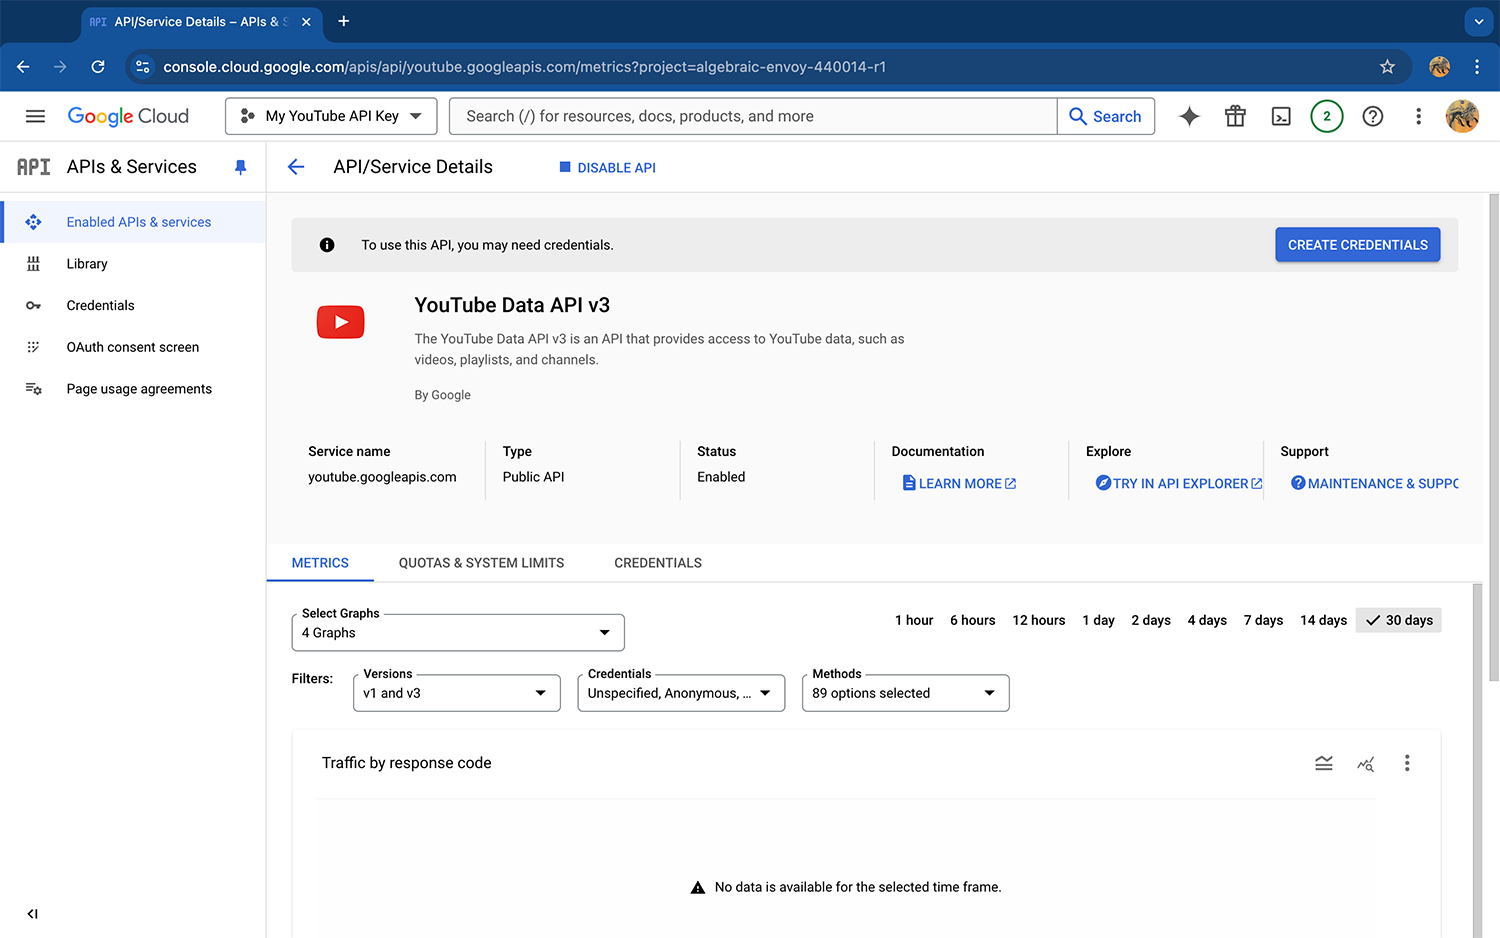Go back with the API/Service Details arrow

coord(296,167)
